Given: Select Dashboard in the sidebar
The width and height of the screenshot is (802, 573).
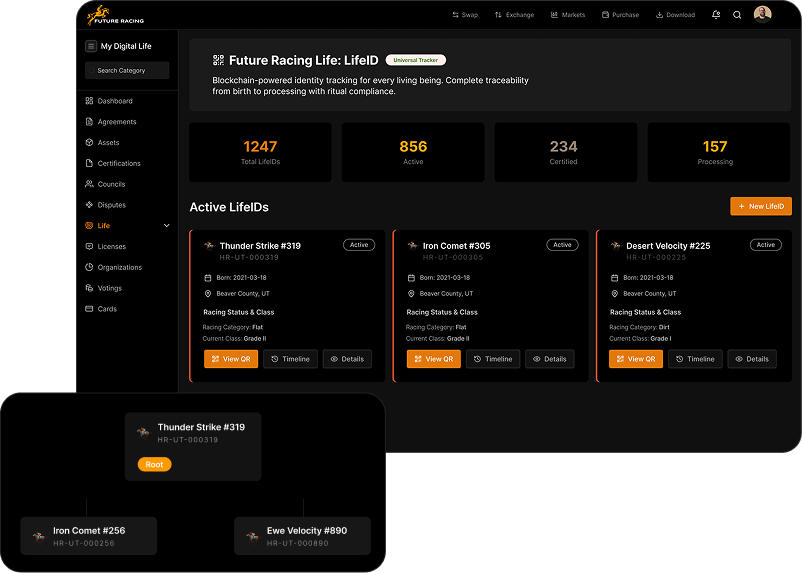Looking at the screenshot, I should point(114,101).
